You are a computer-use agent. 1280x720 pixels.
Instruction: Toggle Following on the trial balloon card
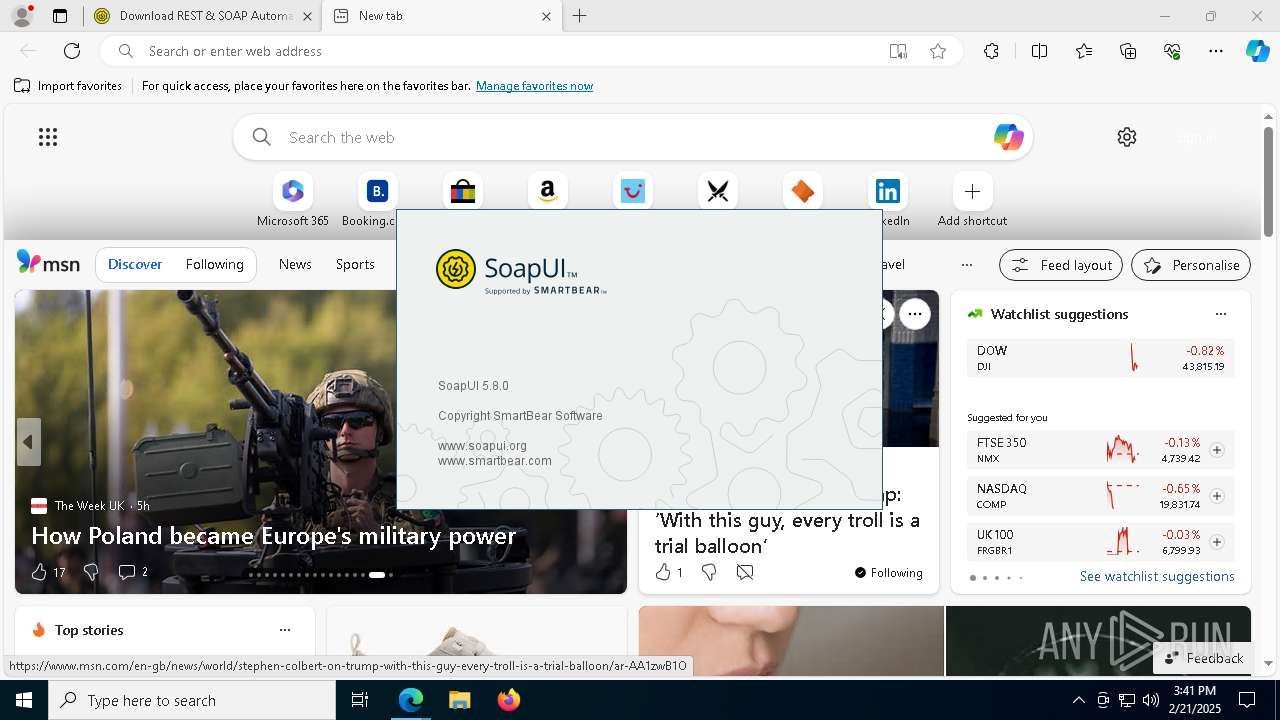tap(888, 573)
